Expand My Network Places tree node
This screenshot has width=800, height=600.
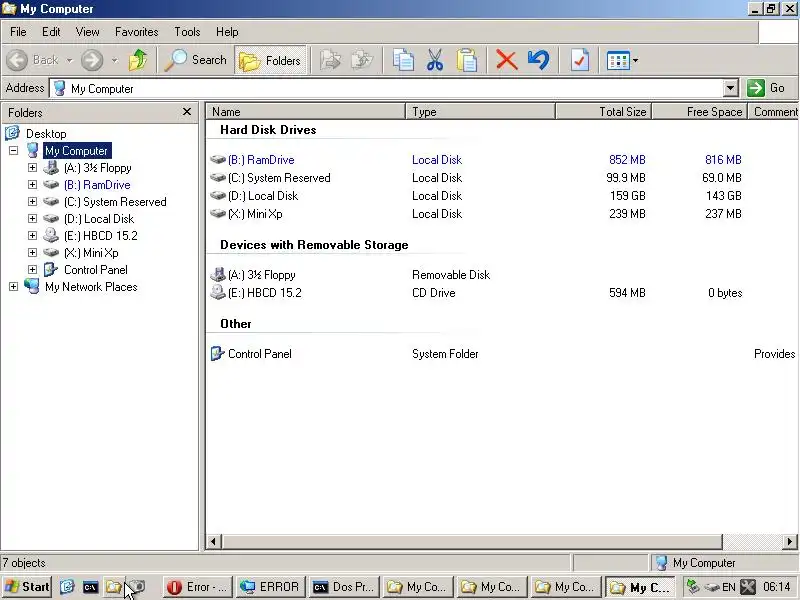[x=14, y=287]
